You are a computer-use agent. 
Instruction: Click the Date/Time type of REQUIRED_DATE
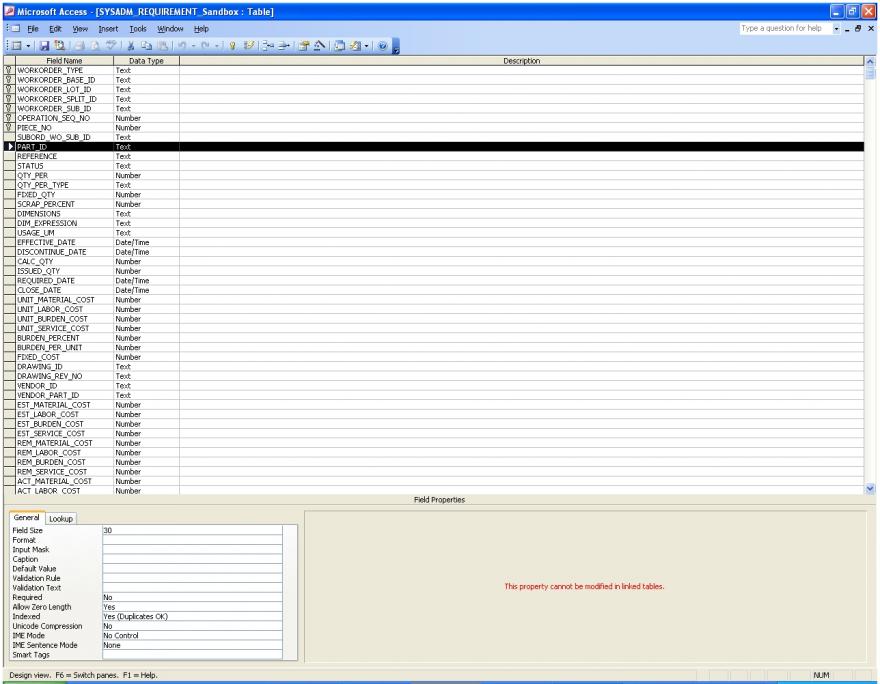coord(132,280)
